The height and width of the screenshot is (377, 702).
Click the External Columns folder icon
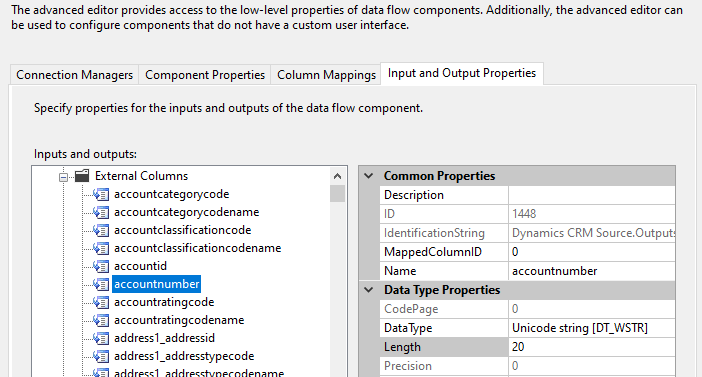pyautogui.click(x=82, y=176)
